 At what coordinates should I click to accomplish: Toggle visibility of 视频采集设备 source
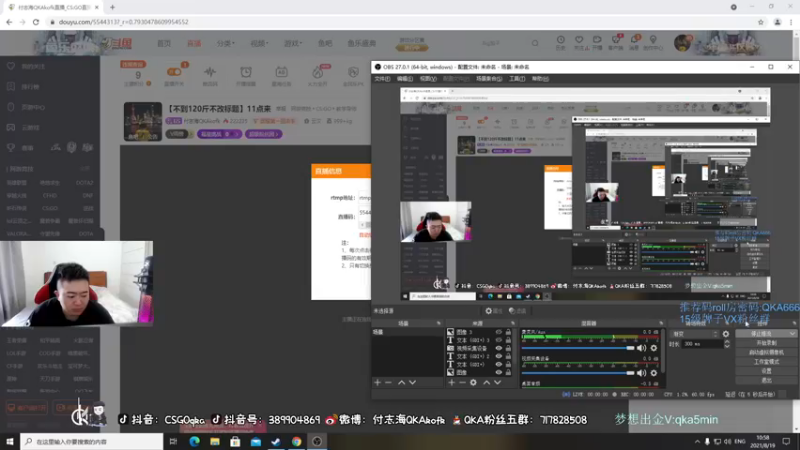[498, 348]
